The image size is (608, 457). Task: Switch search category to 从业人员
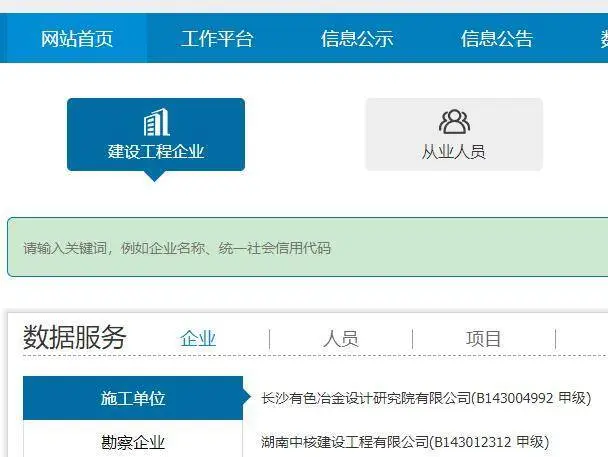click(x=454, y=134)
